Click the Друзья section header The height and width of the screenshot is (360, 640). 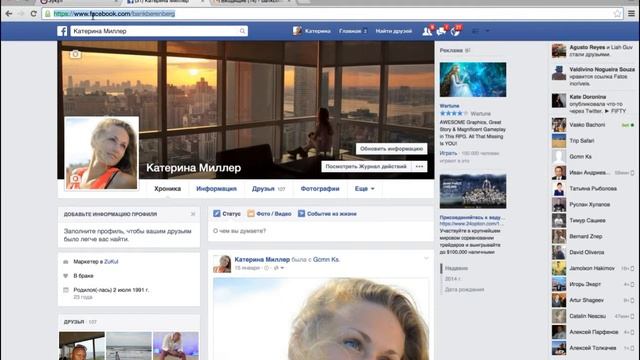pos(74,322)
